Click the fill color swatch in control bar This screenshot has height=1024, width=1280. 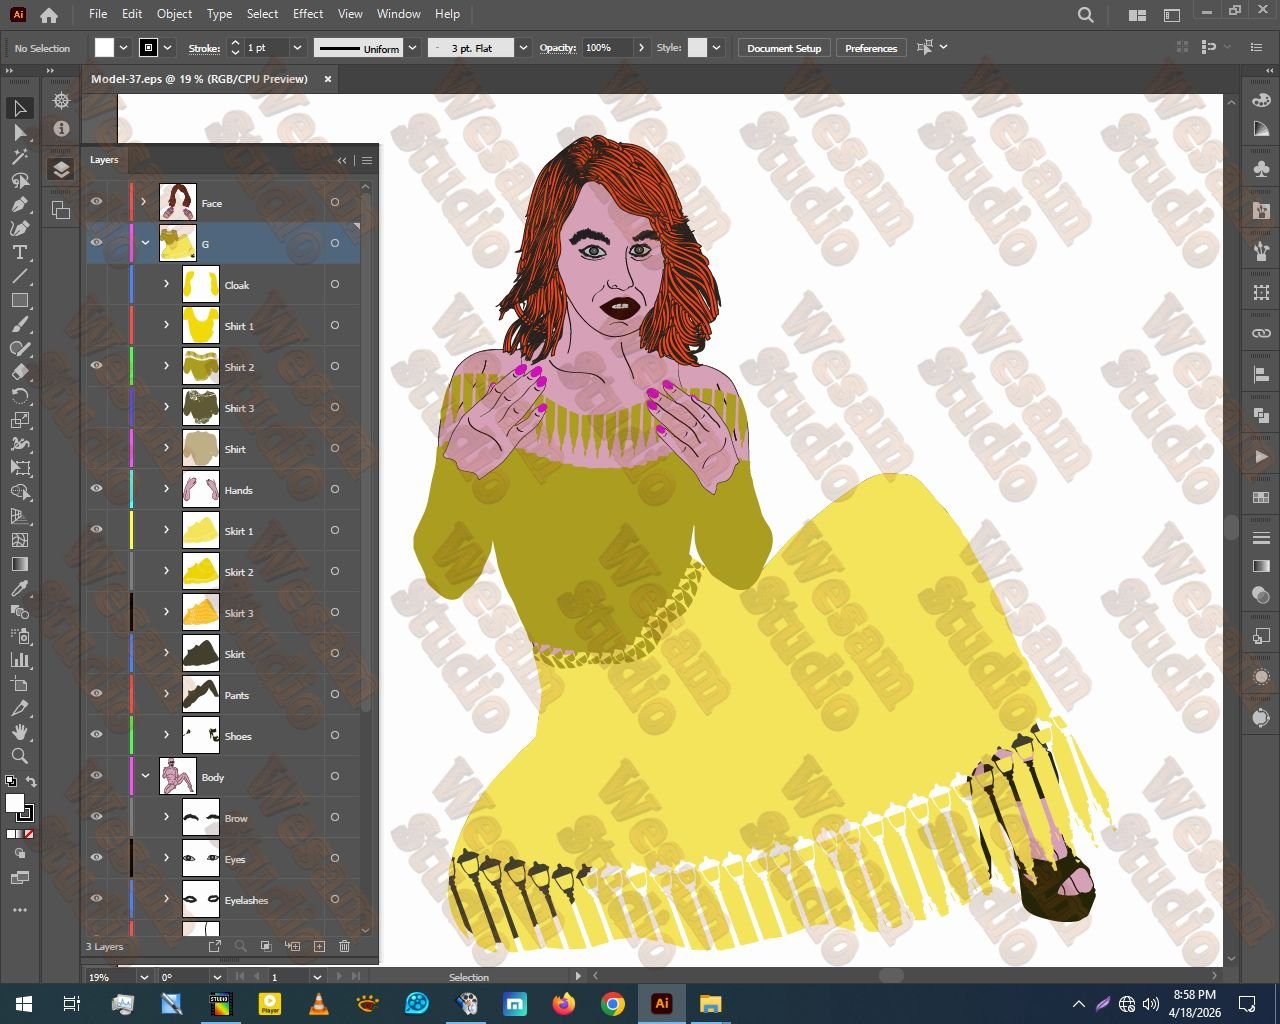point(104,48)
